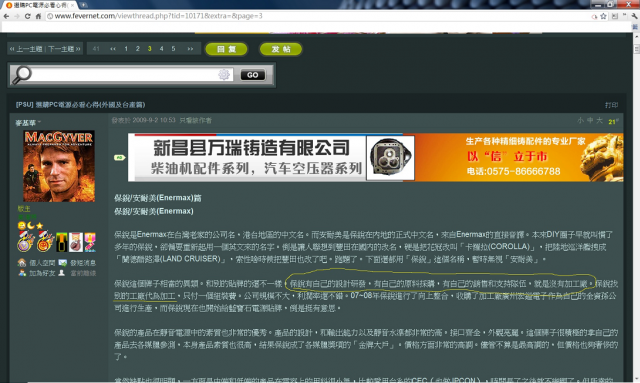The height and width of the screenshot is (383, 640).
Task: Open new browser tab button
Action: click(x=83, y=5)
